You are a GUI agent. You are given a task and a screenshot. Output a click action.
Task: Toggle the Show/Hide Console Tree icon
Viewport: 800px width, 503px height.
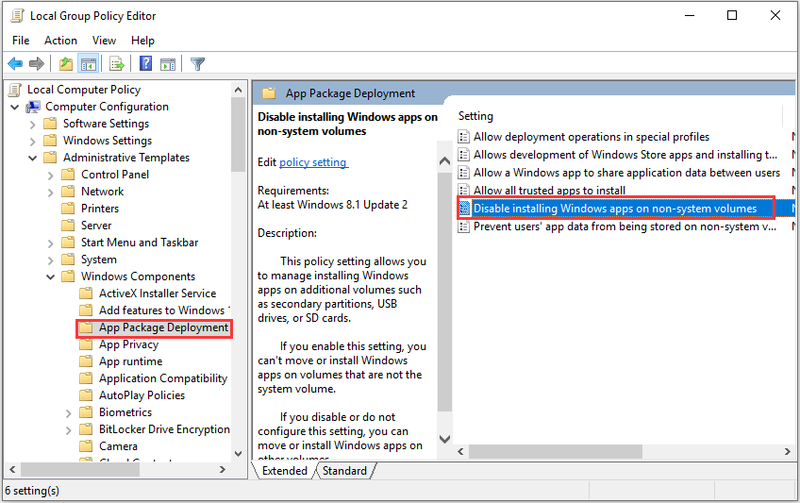pos(88,64)
